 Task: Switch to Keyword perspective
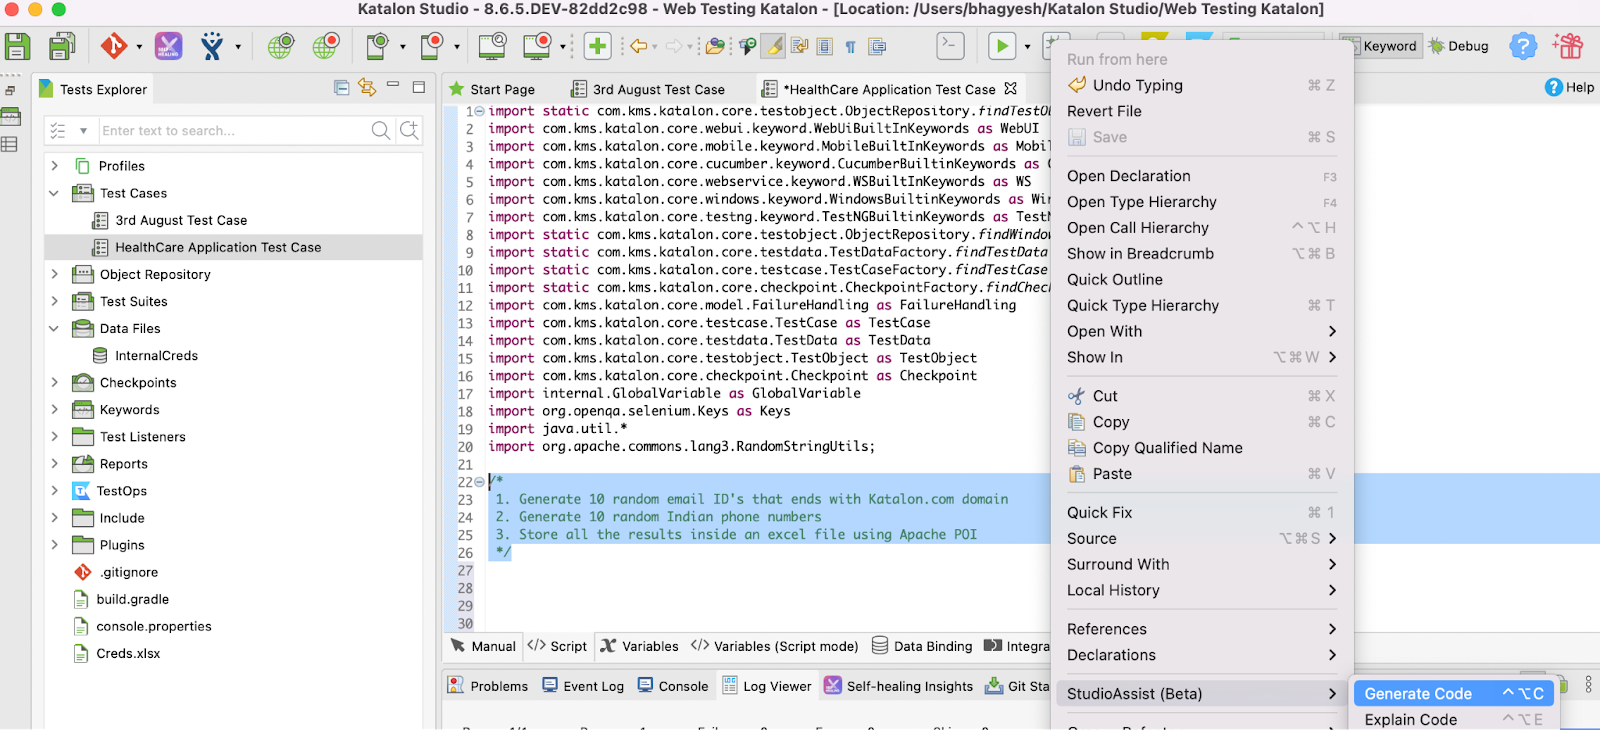click(1380, 46)
